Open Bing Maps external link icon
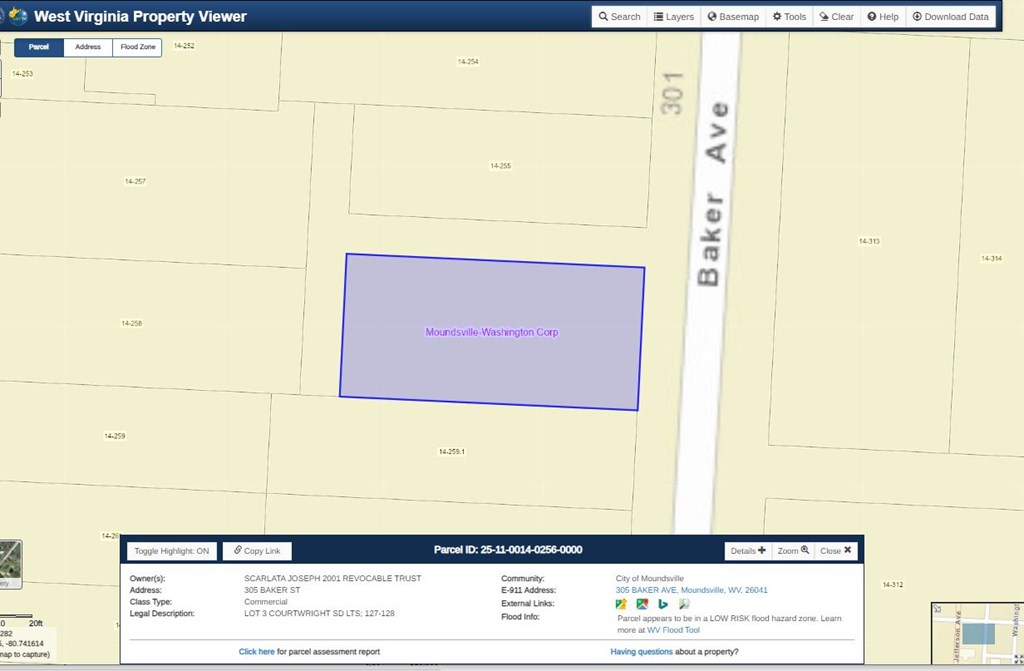 (x=663, y=604)
